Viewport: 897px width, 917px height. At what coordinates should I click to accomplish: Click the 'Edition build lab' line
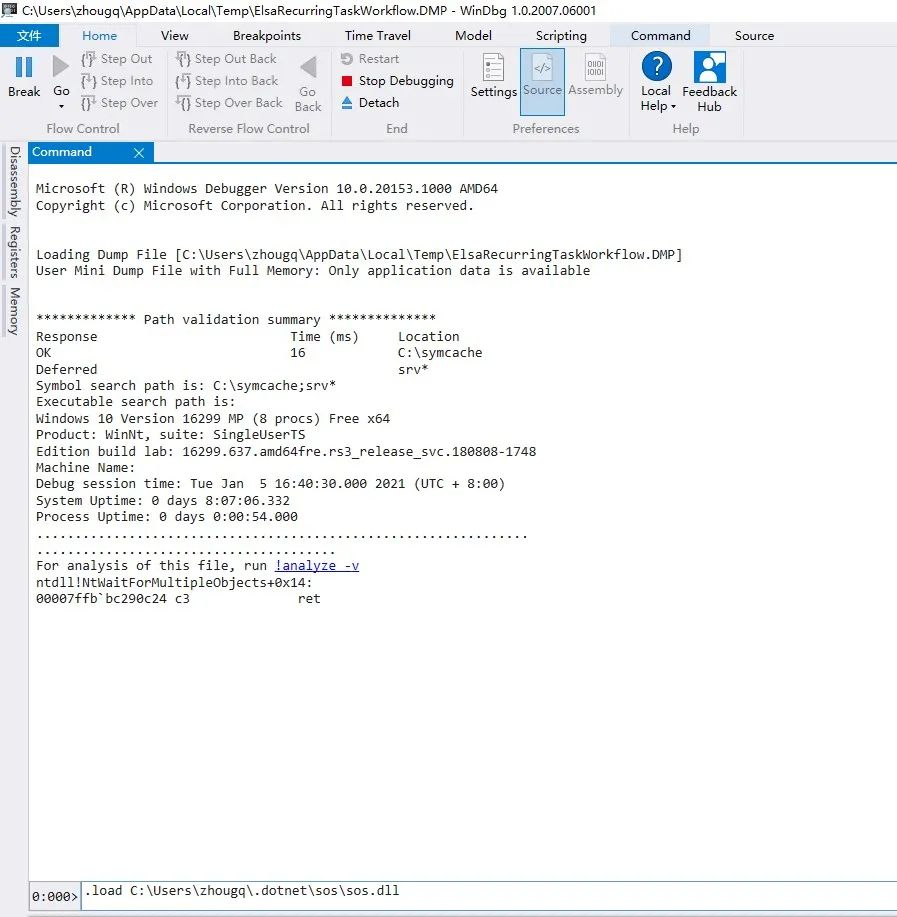click(286, 451)
